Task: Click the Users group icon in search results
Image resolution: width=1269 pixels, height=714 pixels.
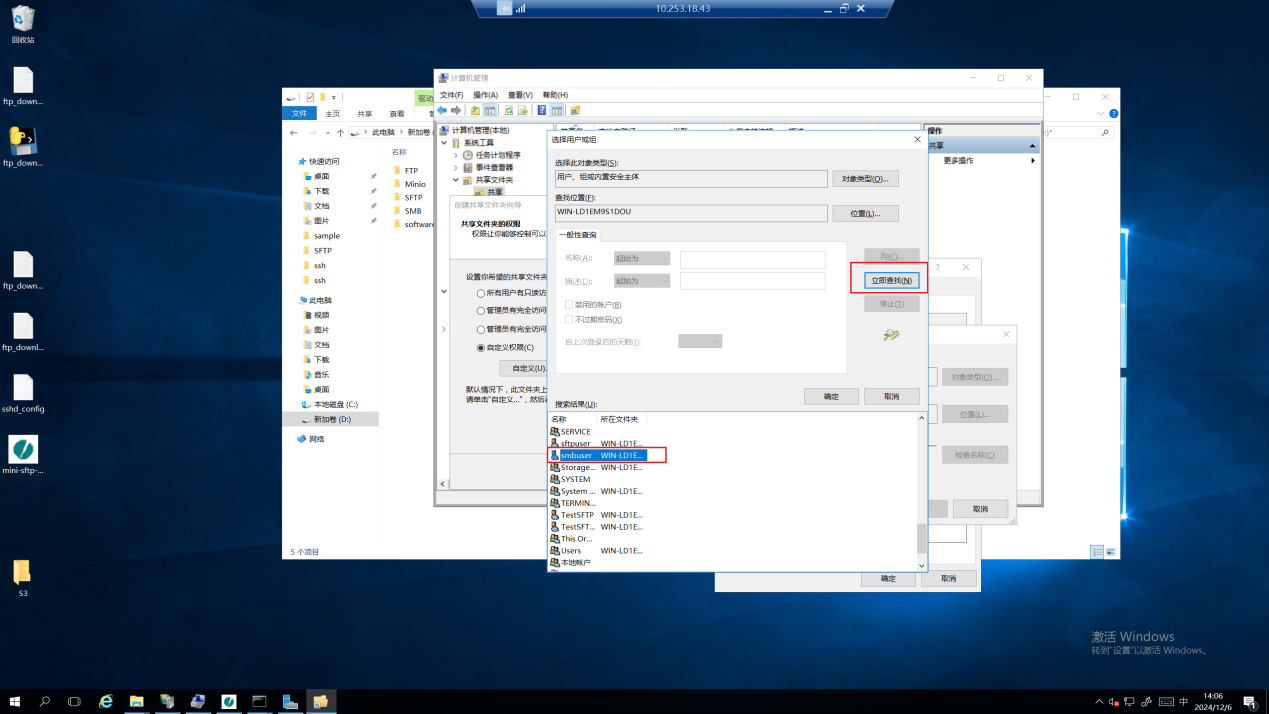Action: [555, 551]
